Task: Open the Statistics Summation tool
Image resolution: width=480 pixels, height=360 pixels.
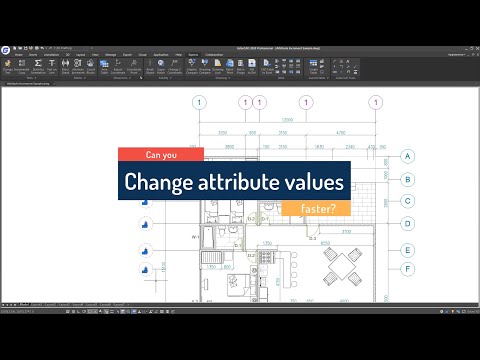Action: [x=38, y=67]
